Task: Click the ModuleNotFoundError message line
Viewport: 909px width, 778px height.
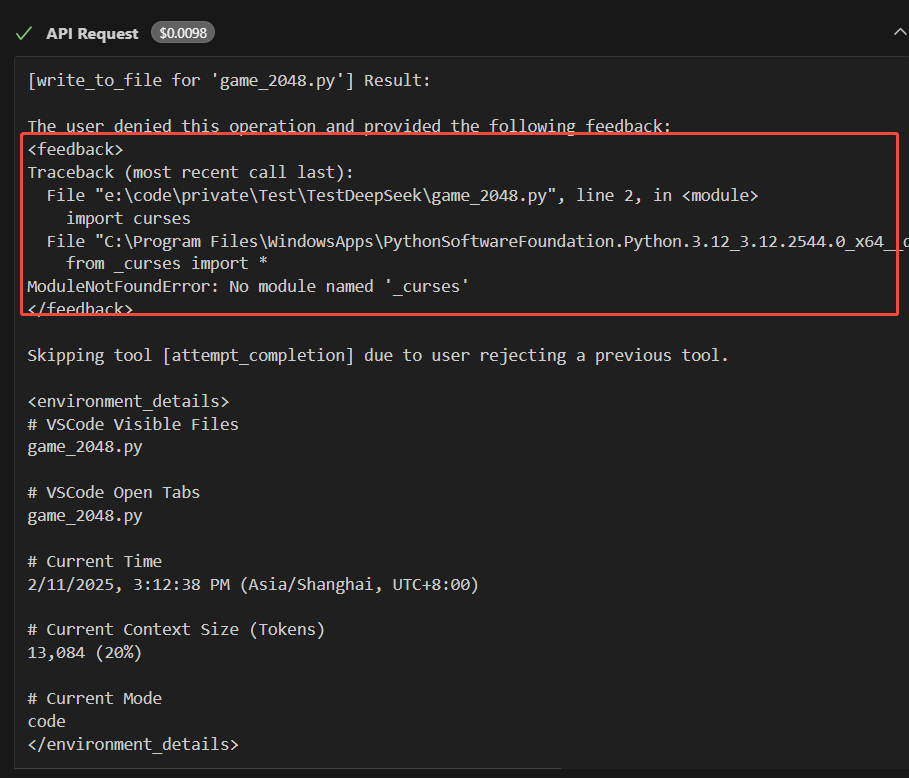Action: click(x=248, y=287)
